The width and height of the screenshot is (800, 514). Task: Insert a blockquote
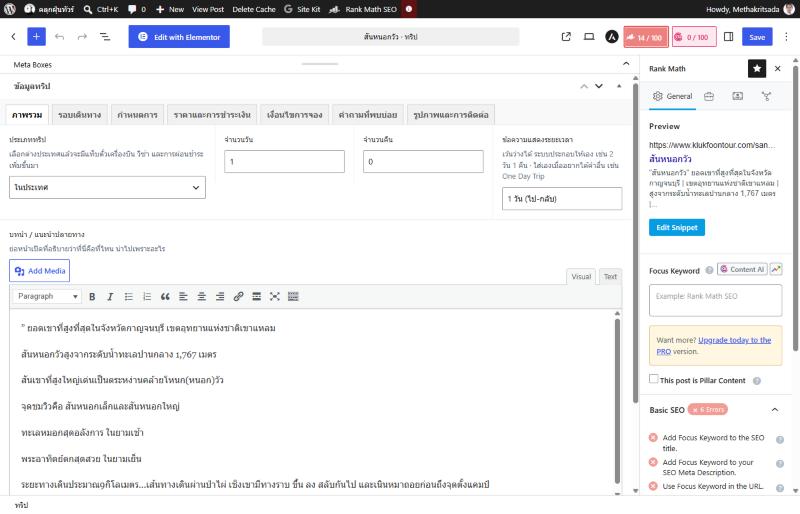[x=165, y=297]
